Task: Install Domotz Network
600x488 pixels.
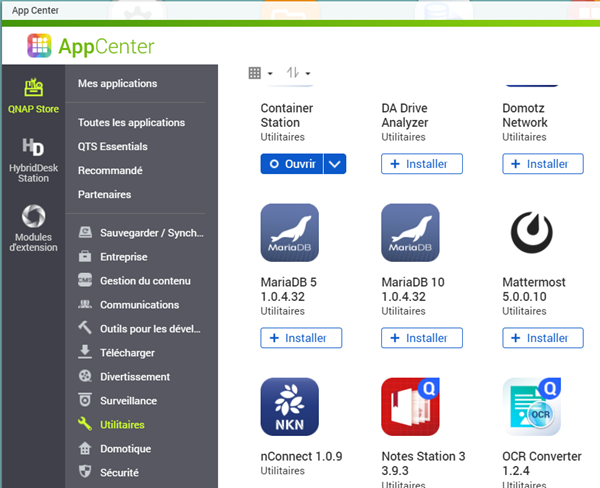Action: [543, 164]
